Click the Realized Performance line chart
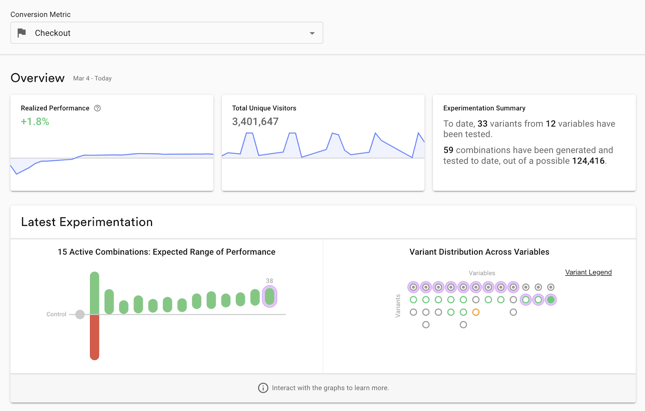645x411 pixels. point(112,163)
